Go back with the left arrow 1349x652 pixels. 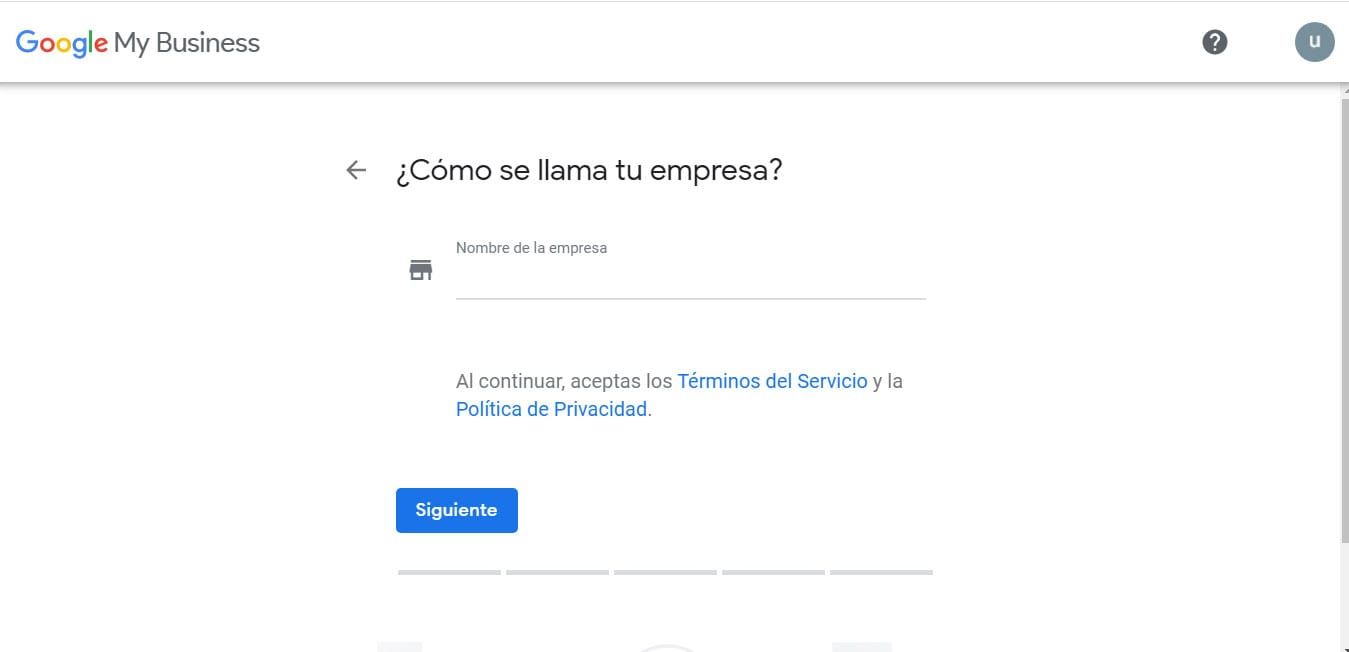pyautogui.click(x=356, y=170)
